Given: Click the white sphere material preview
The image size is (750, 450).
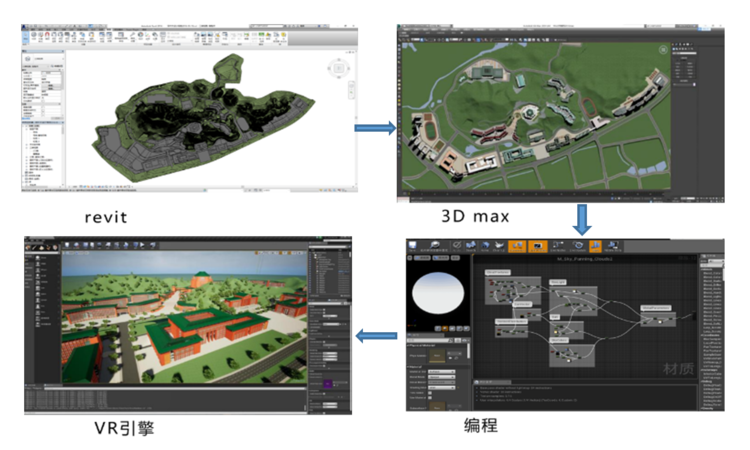Looking at the screenshot, I should click(438, 293).
